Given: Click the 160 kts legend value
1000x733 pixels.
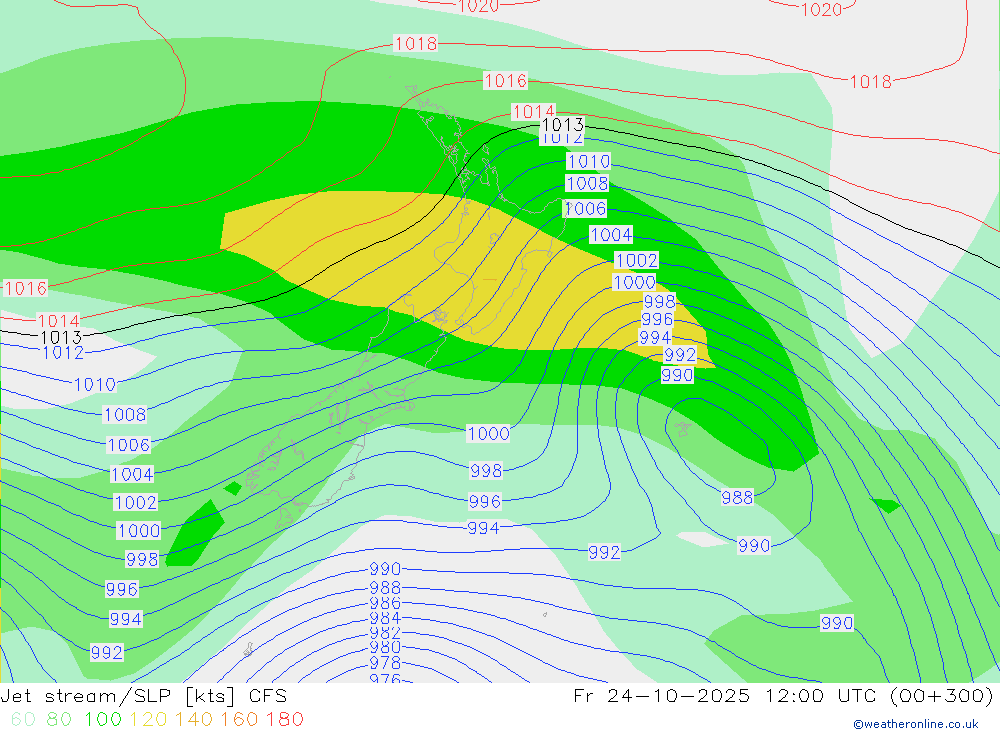Looking at the screenshot, I should coord(239,719).
